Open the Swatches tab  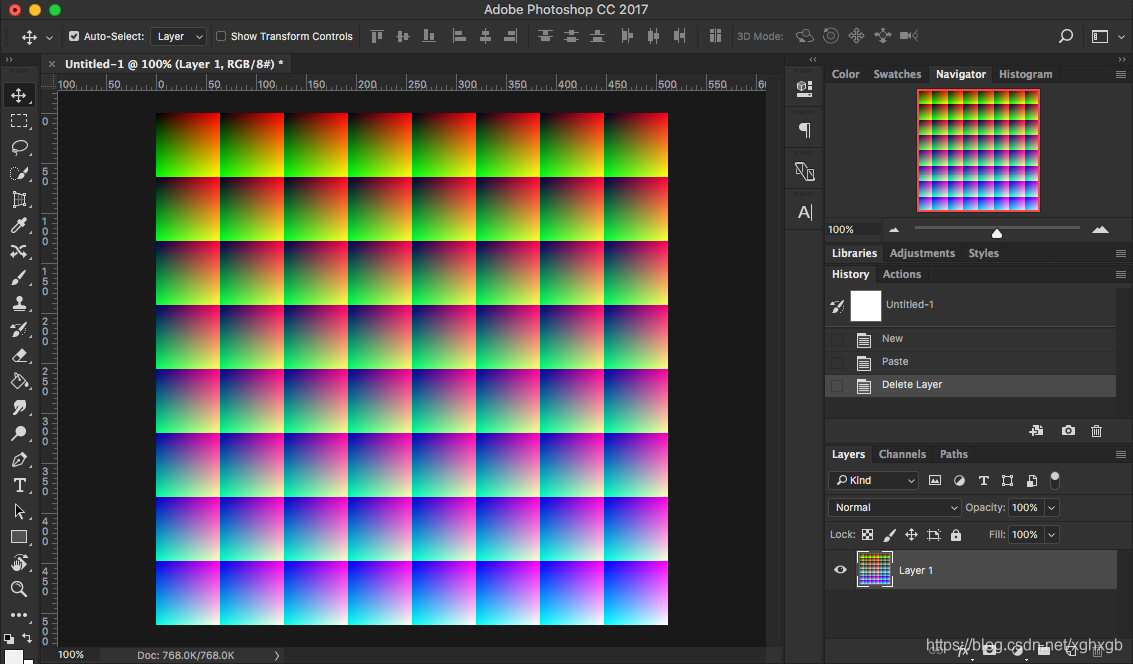(x=897, y=74)
